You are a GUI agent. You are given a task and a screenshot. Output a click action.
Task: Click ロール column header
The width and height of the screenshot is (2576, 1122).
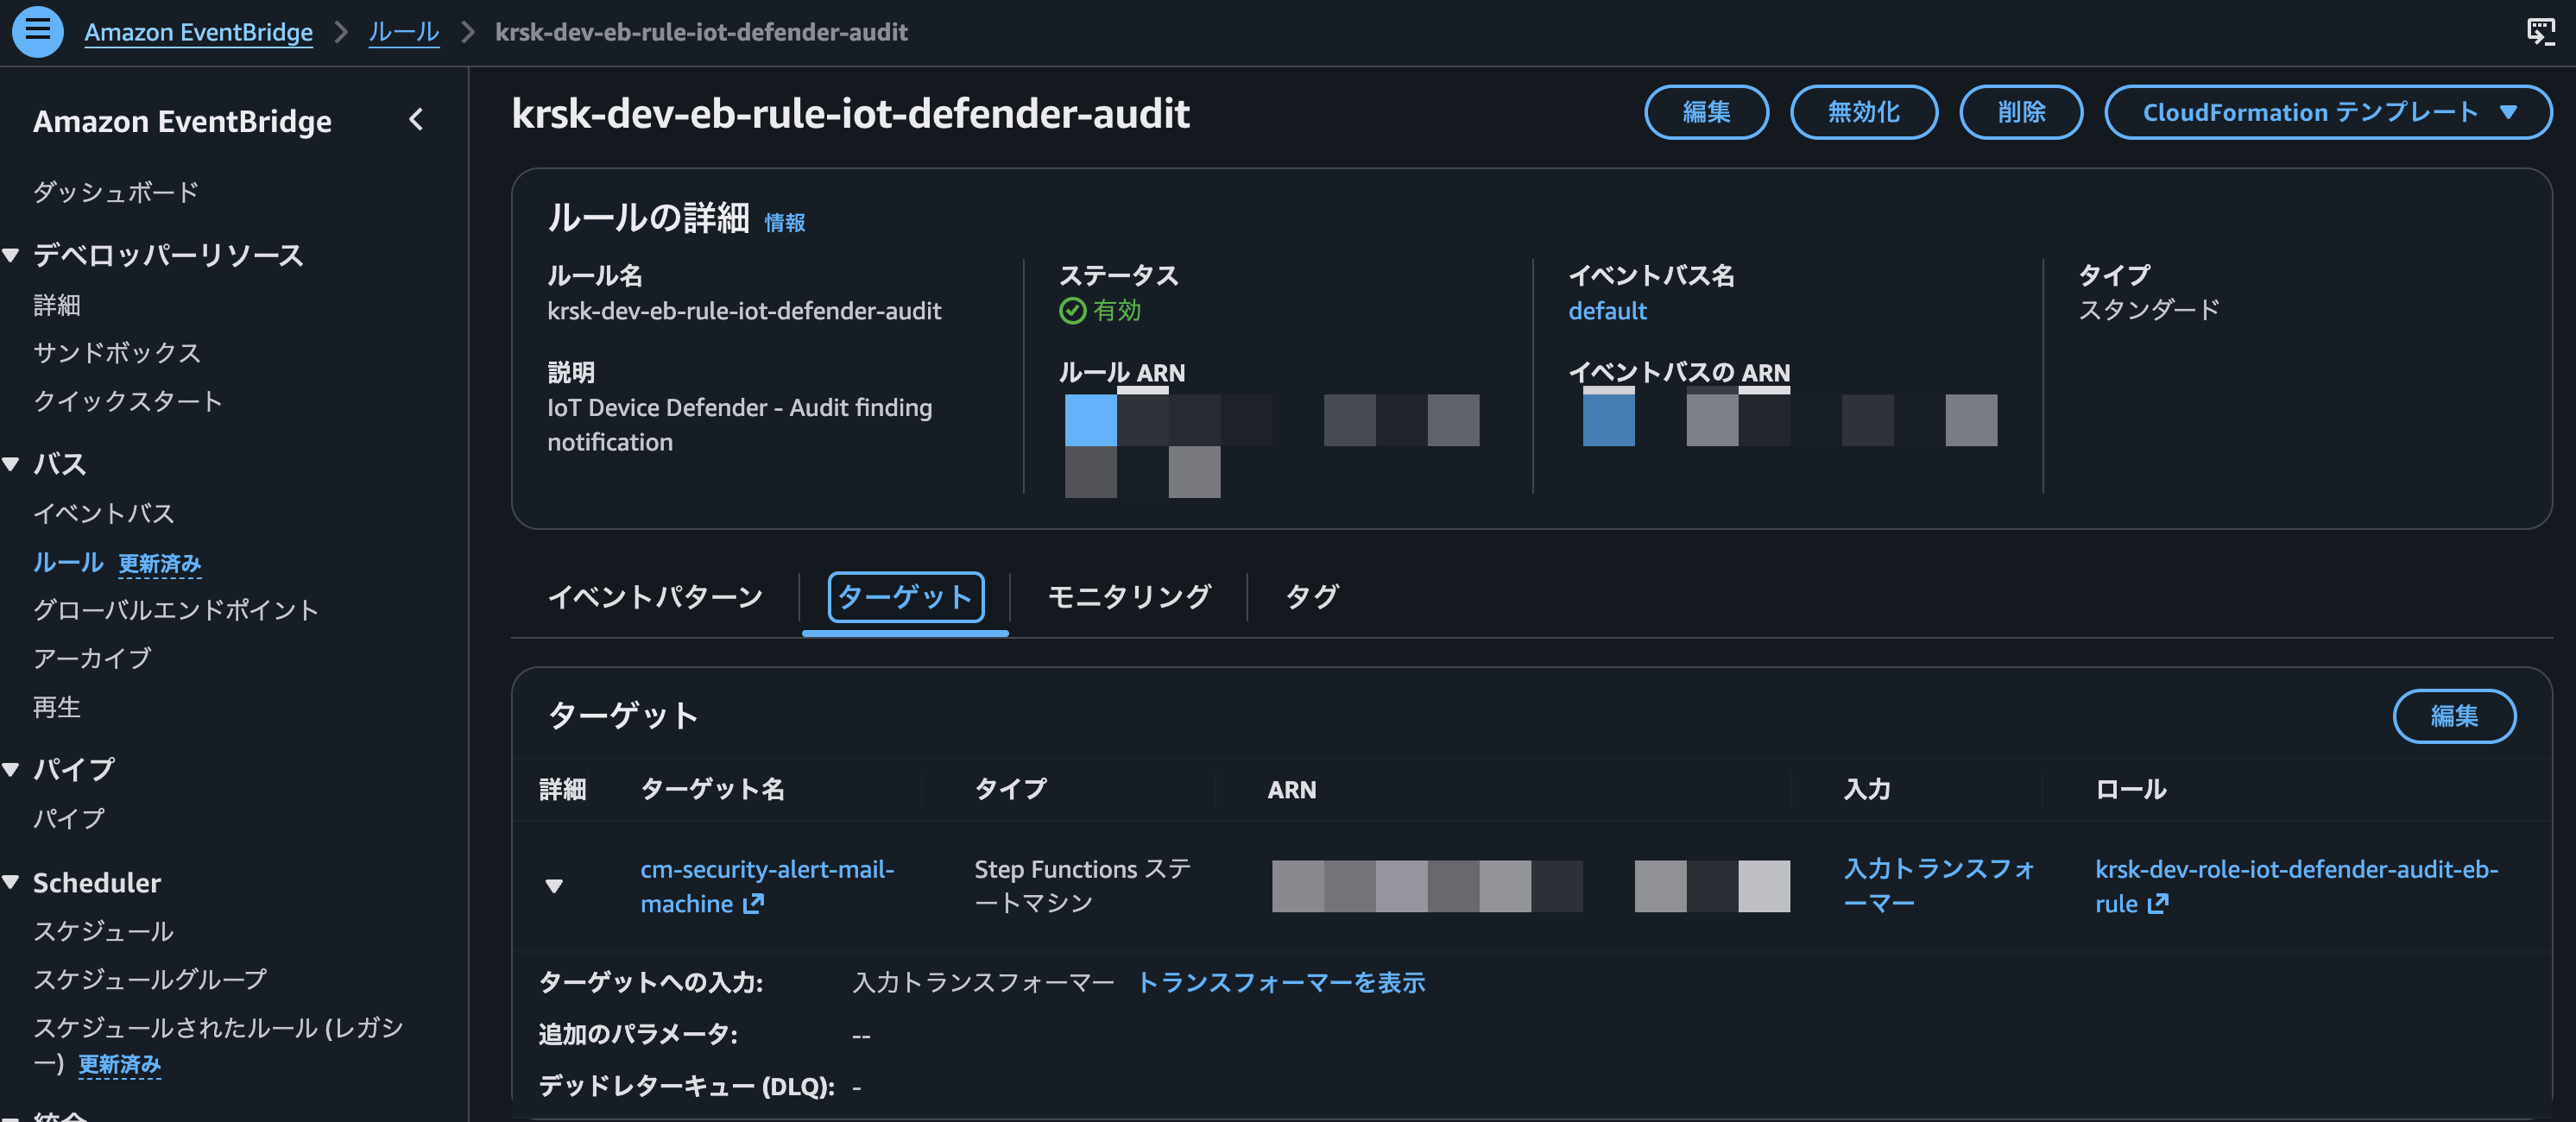(x=2131, y=789)
